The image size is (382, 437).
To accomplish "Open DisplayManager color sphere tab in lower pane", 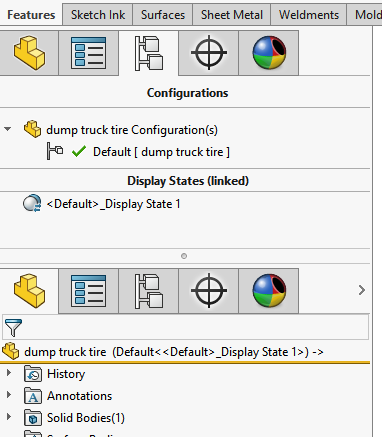I will [x=269, y=291].
